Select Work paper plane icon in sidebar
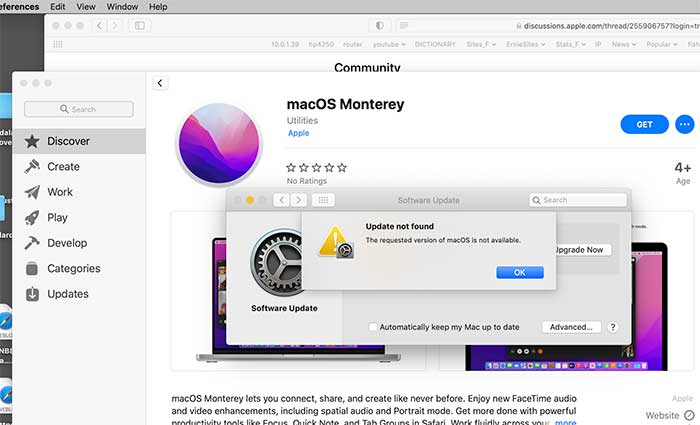This screenshot has width=700, height=425. pyautogui.click(x=32, y=192)
